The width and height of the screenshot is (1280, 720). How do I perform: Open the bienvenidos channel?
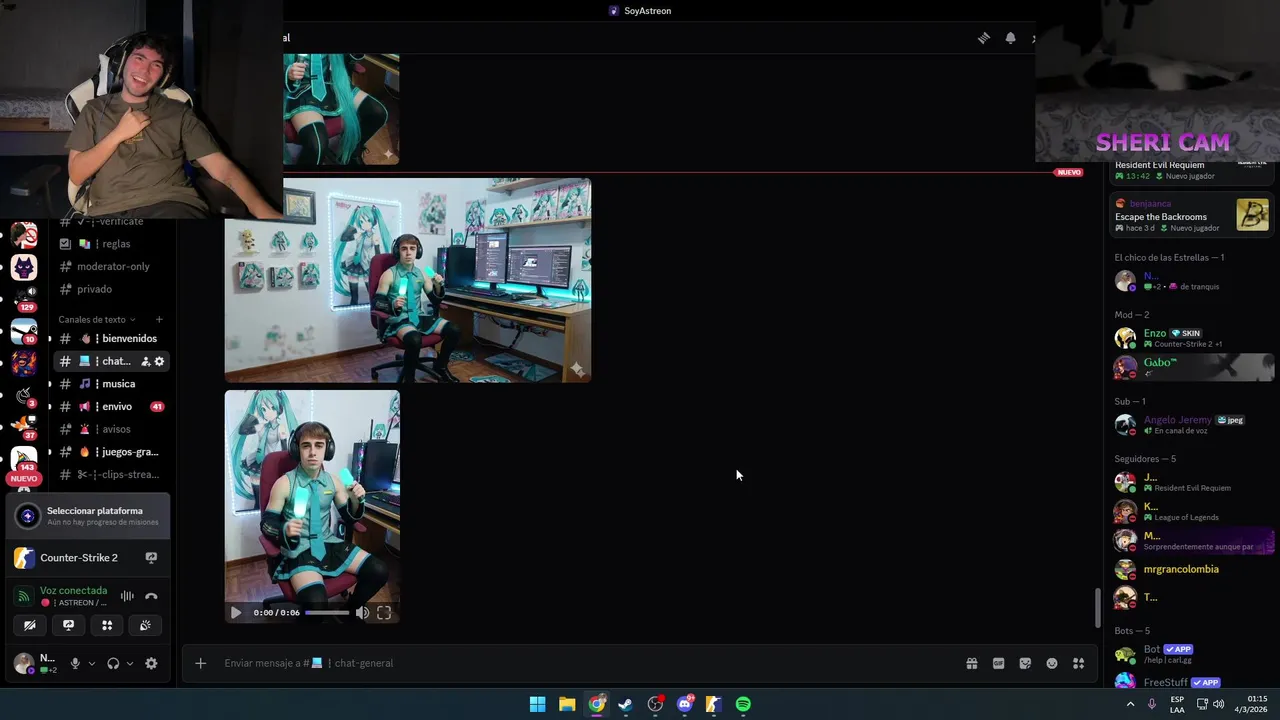coord(110,338)
